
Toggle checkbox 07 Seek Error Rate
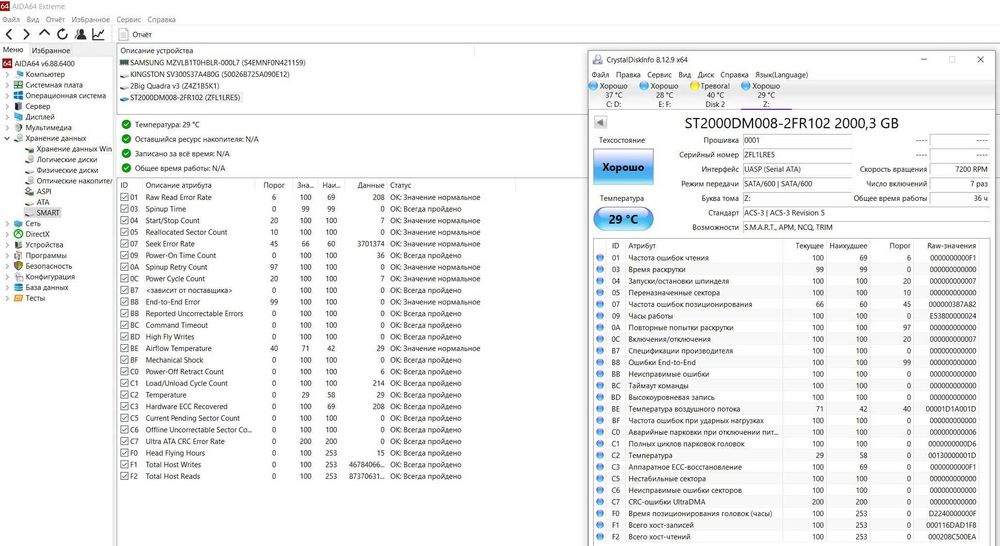124,244
